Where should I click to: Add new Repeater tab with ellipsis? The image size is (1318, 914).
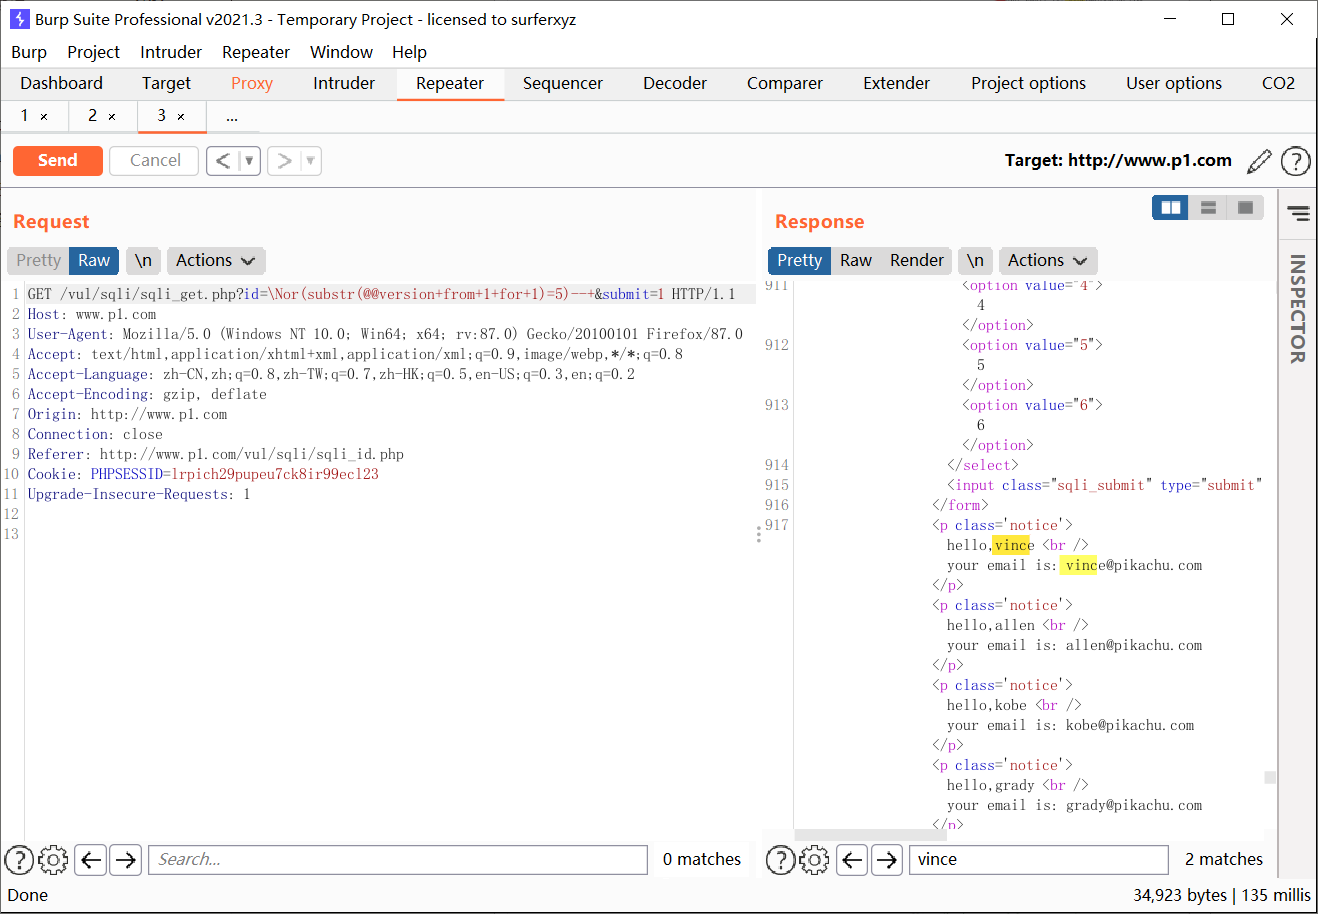(x=232, y=117)
